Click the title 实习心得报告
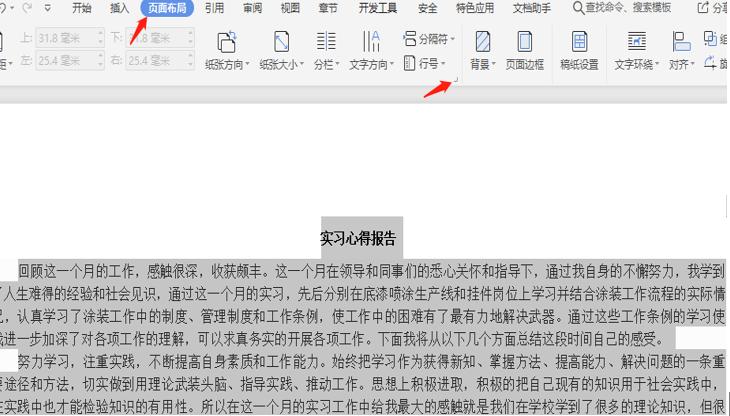This screenshot has height=416, width=730. [x=358, y=238]
